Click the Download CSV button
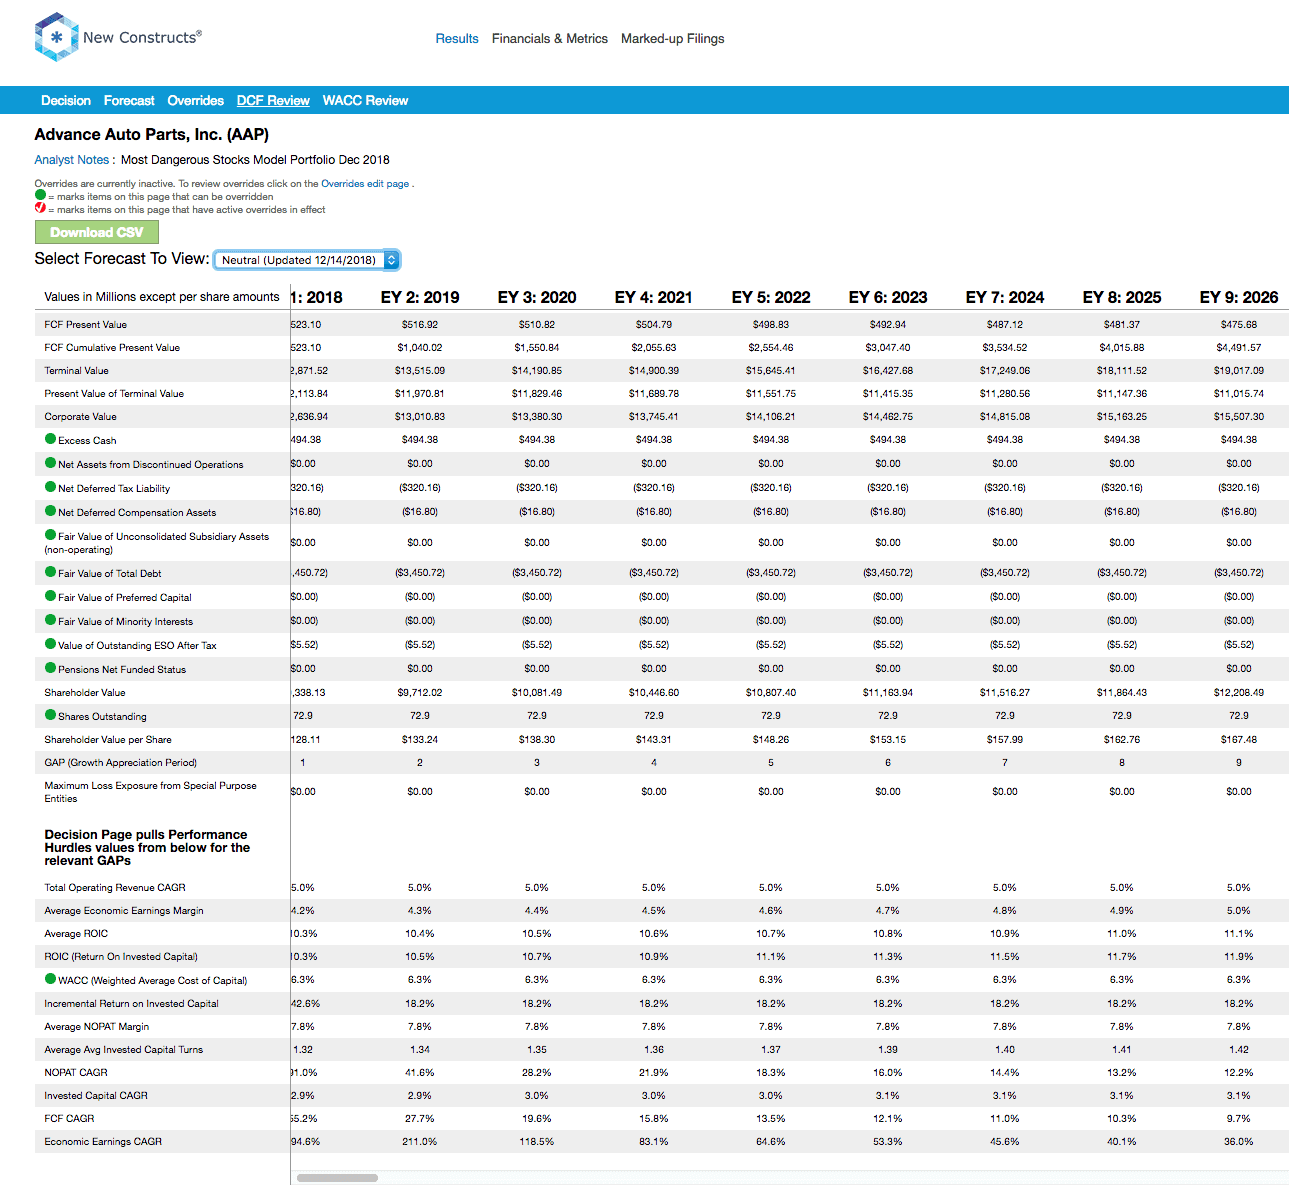The width and height of the screenshot is (1289, 1203). (x=97, y=232)
